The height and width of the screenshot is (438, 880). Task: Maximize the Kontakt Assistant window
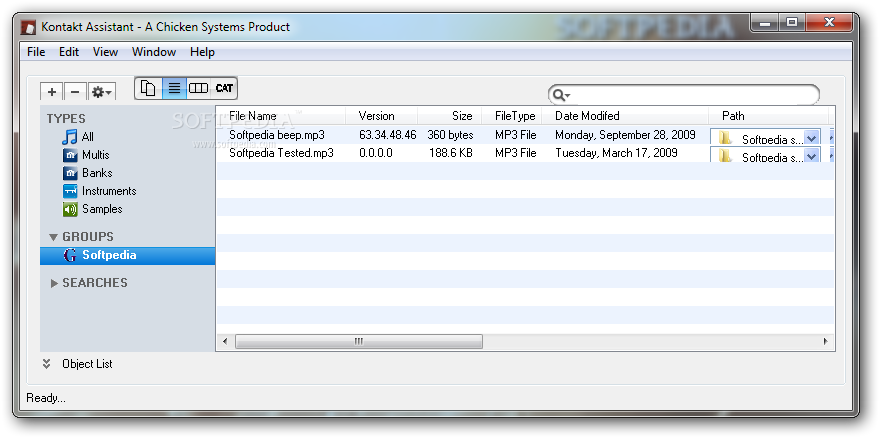pyautogui.click(x=792, y=22)
